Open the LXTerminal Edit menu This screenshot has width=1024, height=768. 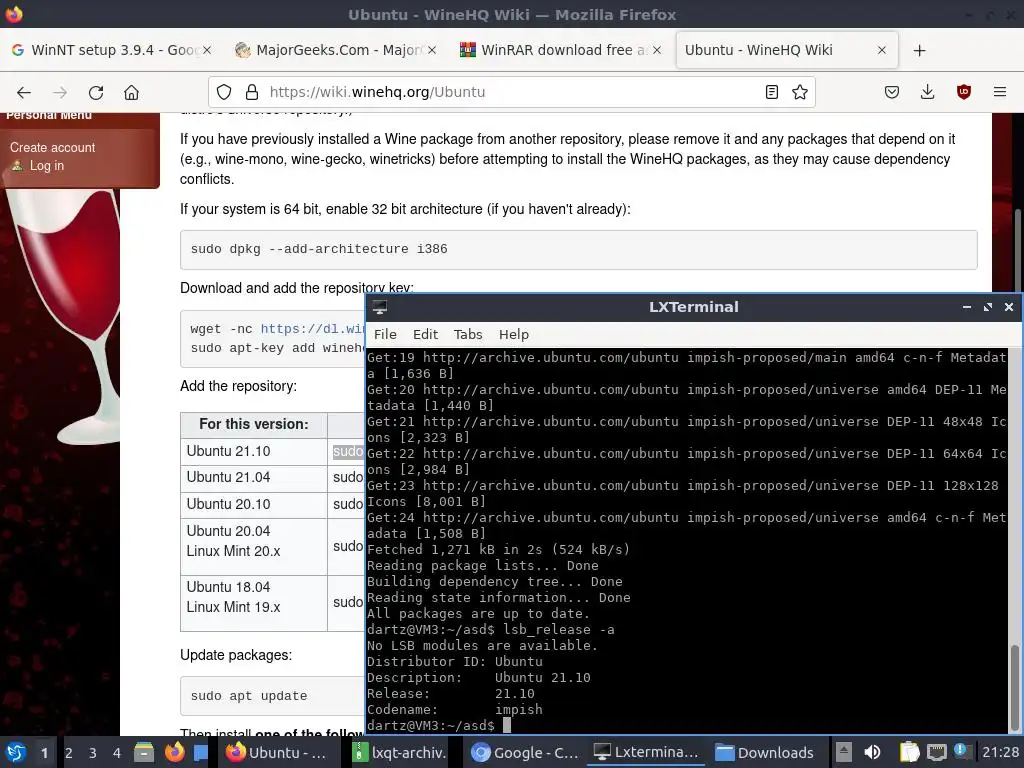[425, 334]
